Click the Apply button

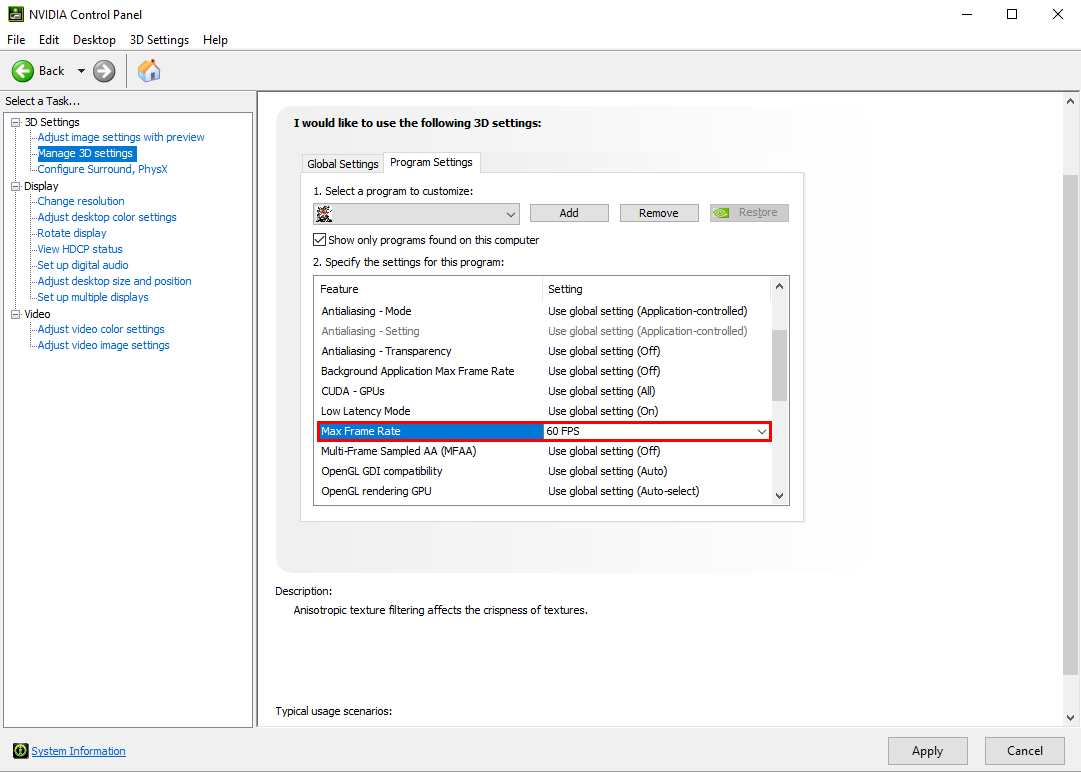927,751
